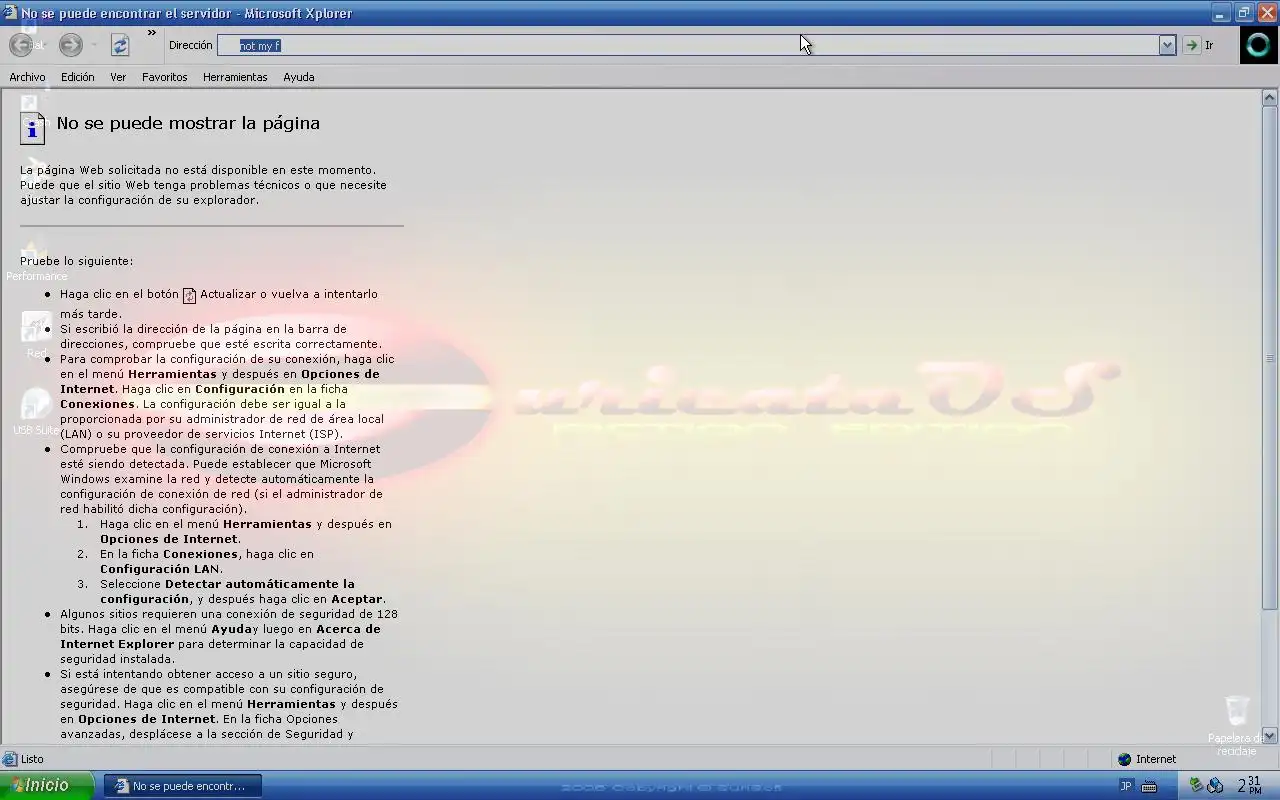Click the green Ir go arrow
The width and height of the screenshot is (1280, 800).
pos(1191,45)
